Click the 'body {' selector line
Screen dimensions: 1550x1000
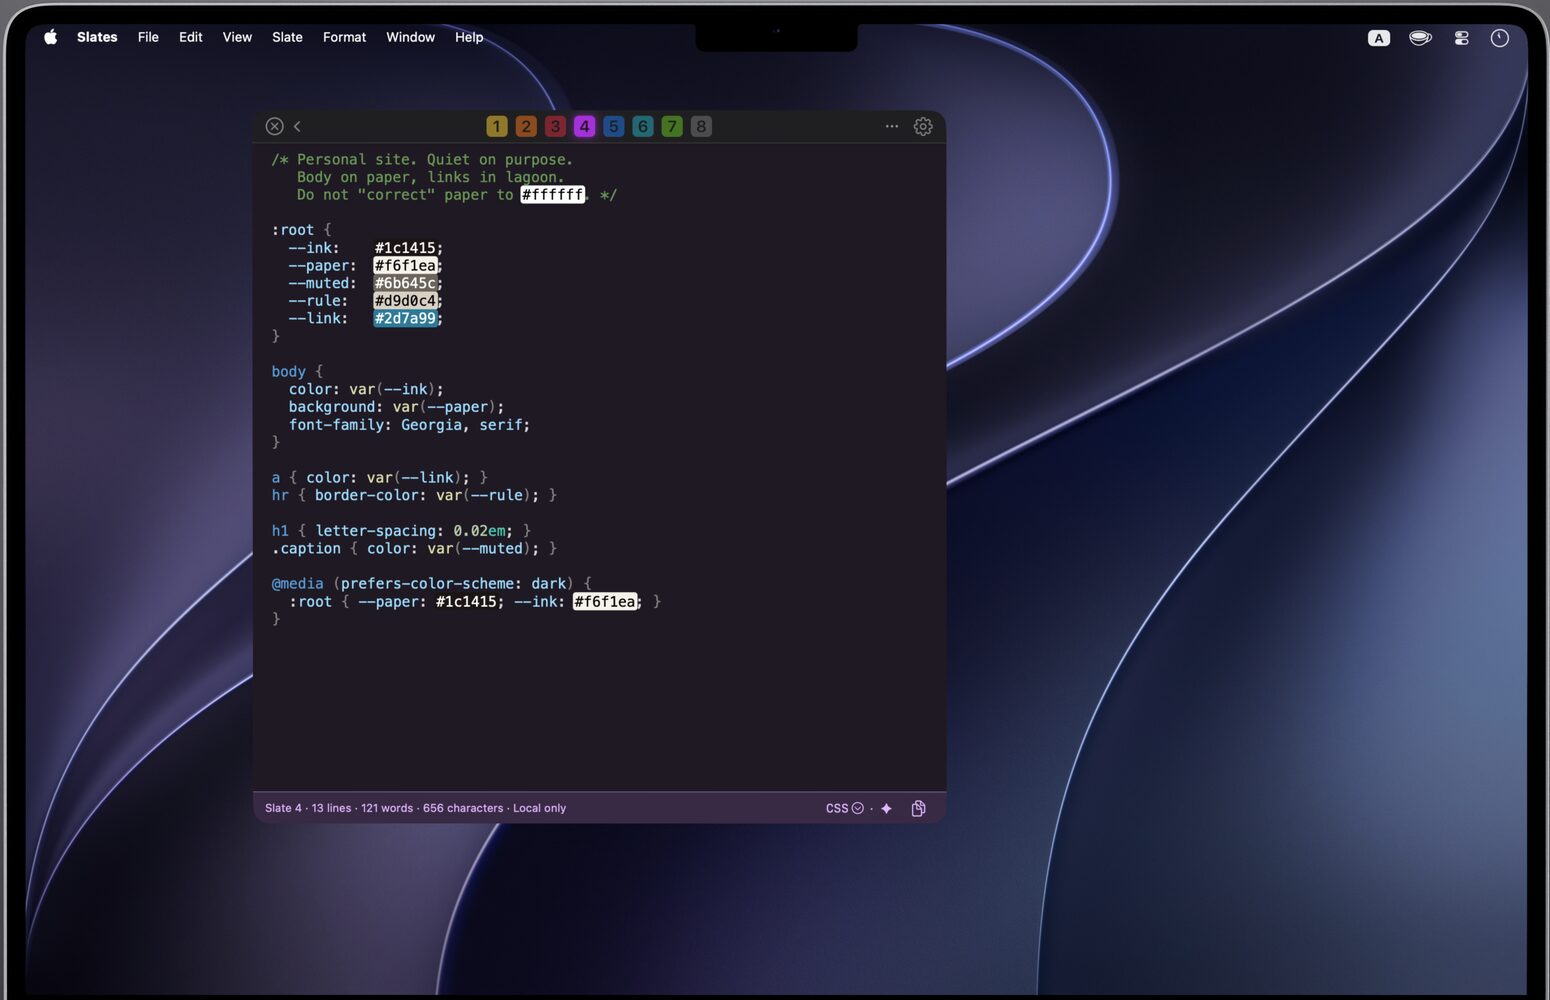(x=297, y=372)
